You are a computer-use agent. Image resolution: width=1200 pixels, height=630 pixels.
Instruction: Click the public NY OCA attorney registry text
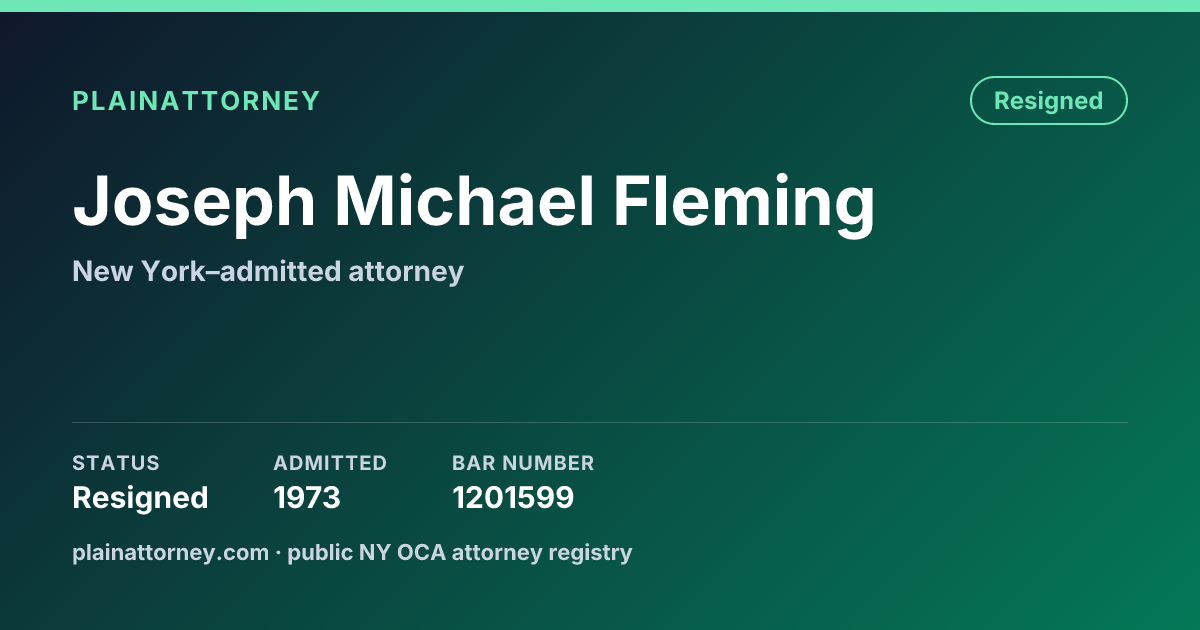point(460,552)
